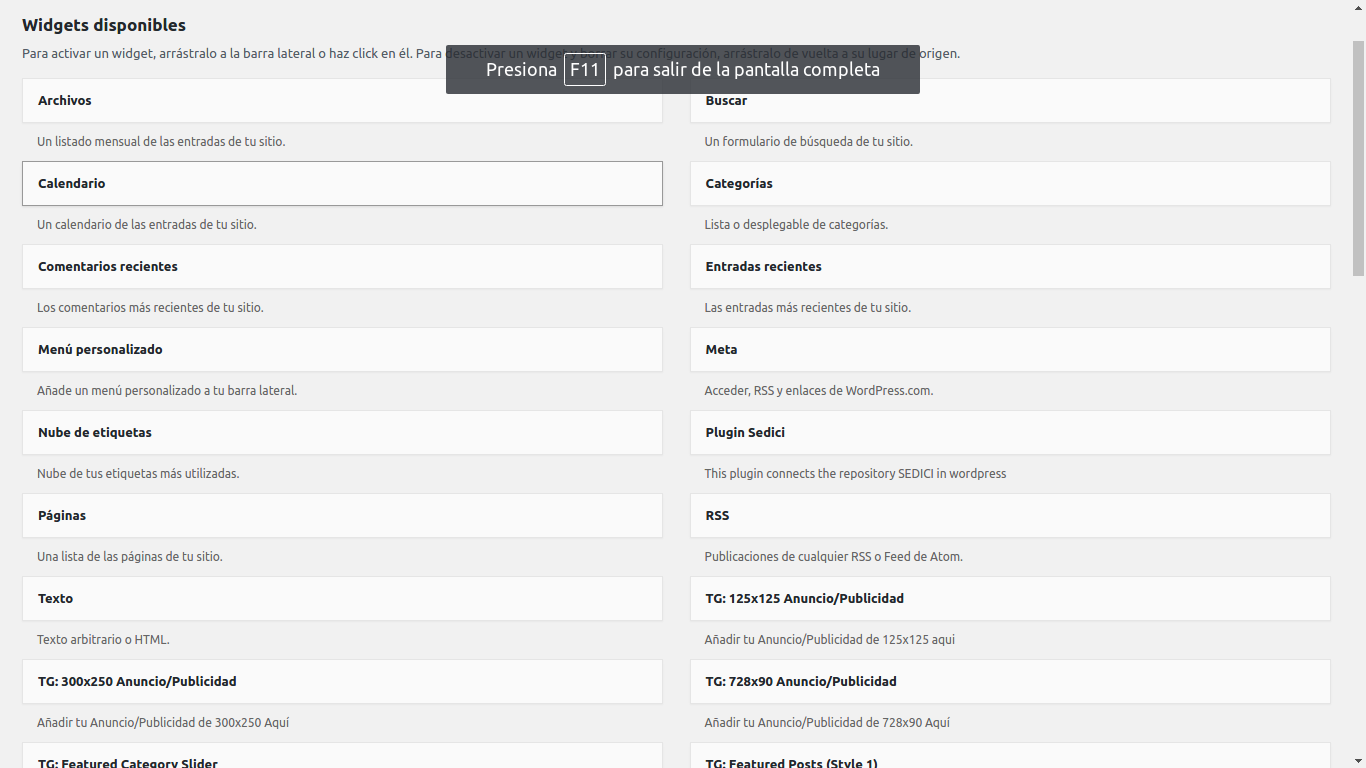Viewport: 1366px width, 768px height.
Task: Click the Widgets disponibles heading
Action: pyautogui.click(x=104, y=26)
